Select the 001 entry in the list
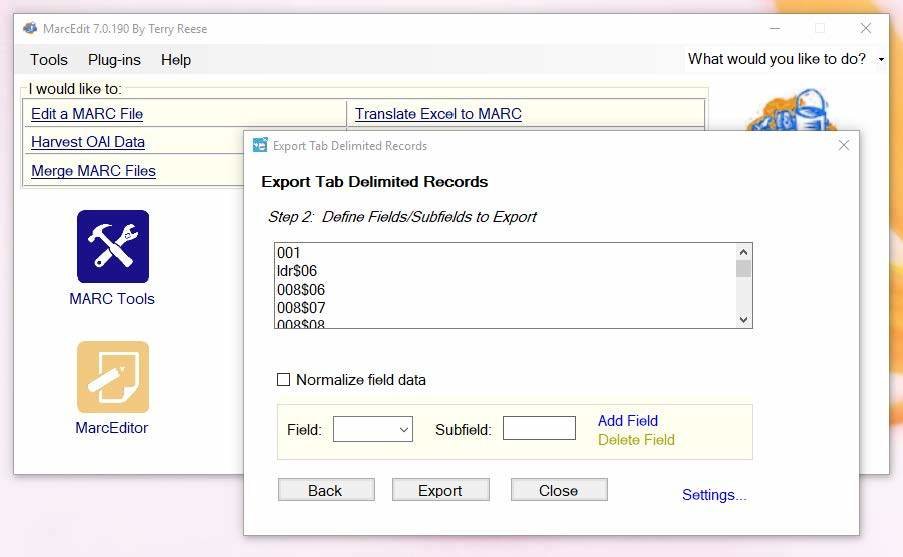The image size is (903, 557). [289, 253]
